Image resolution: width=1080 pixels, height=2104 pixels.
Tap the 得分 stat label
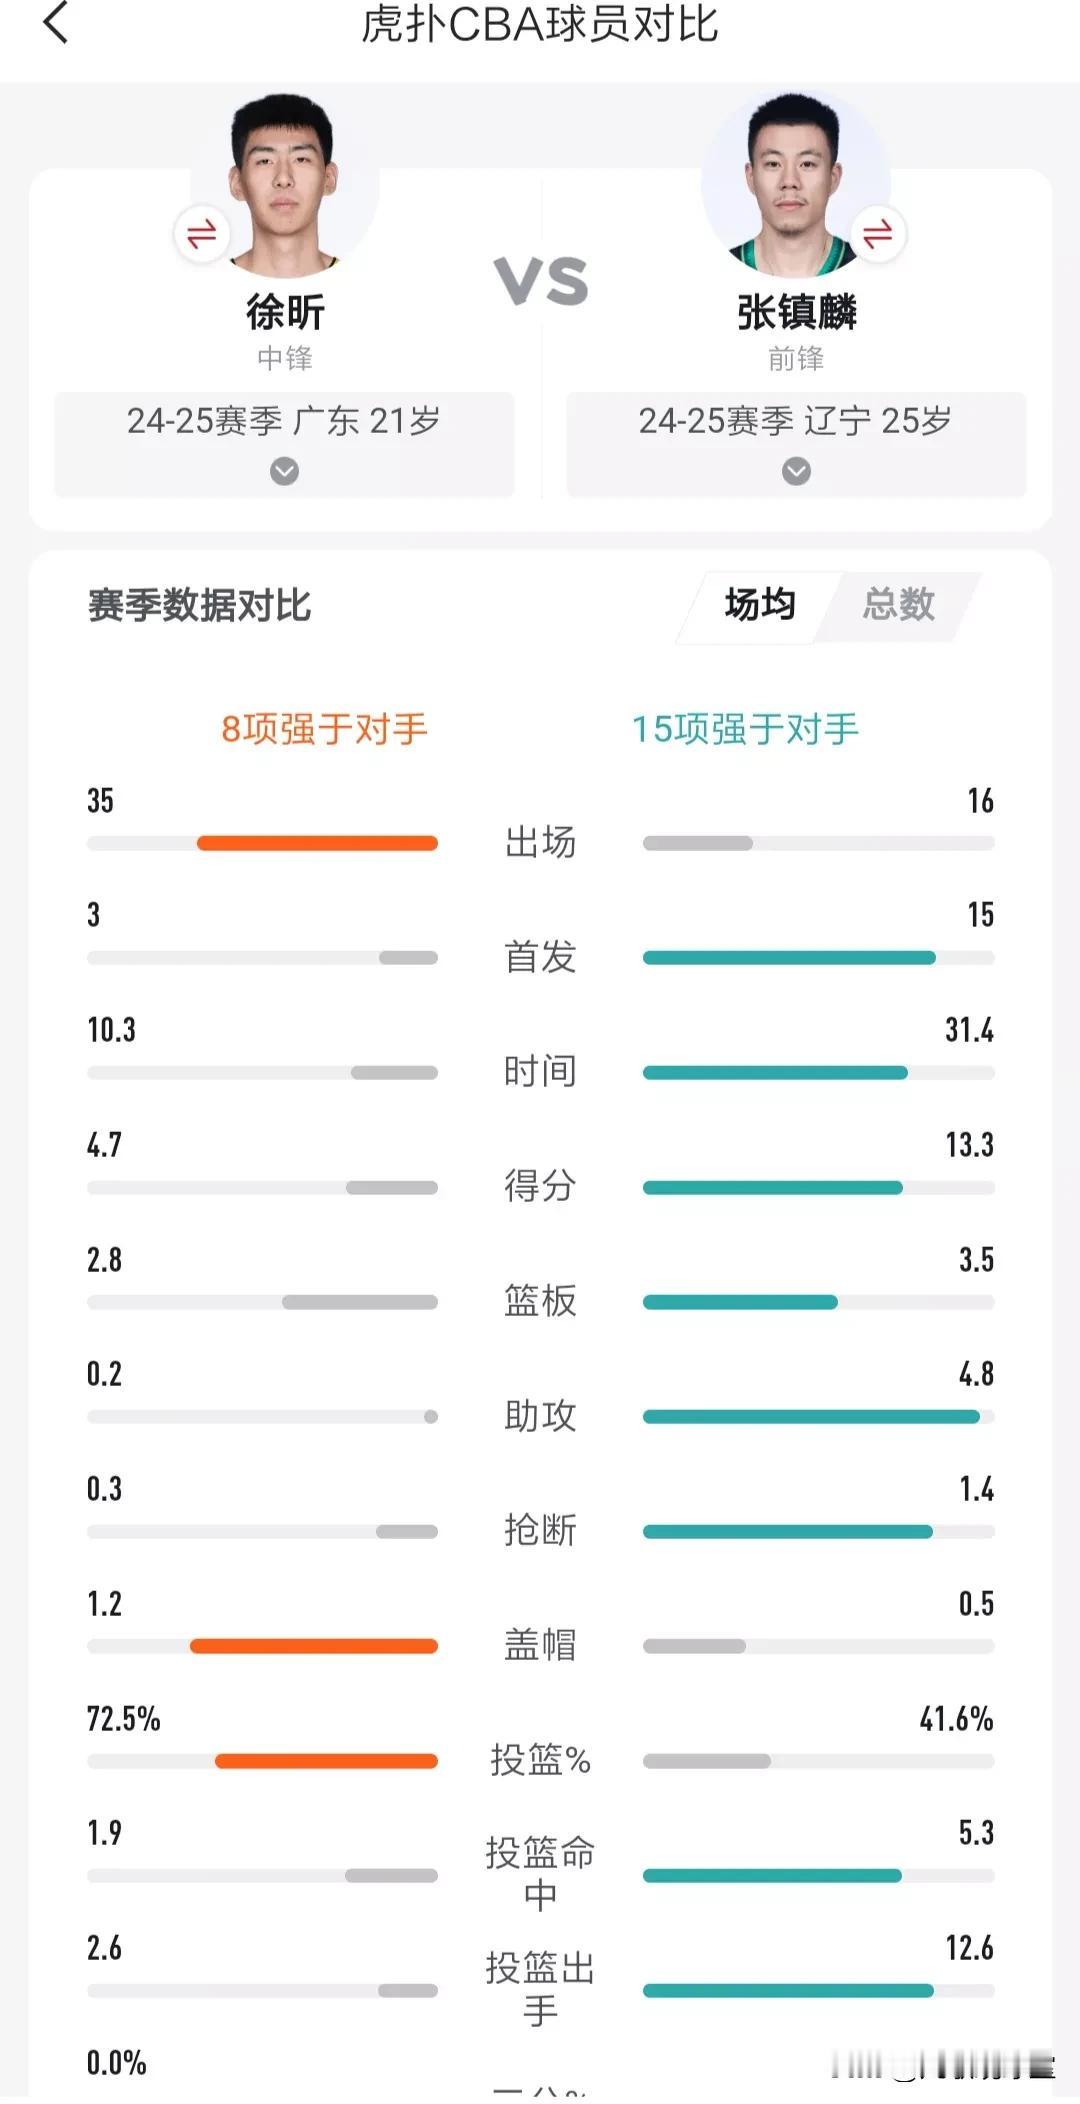coord(540,1186)
